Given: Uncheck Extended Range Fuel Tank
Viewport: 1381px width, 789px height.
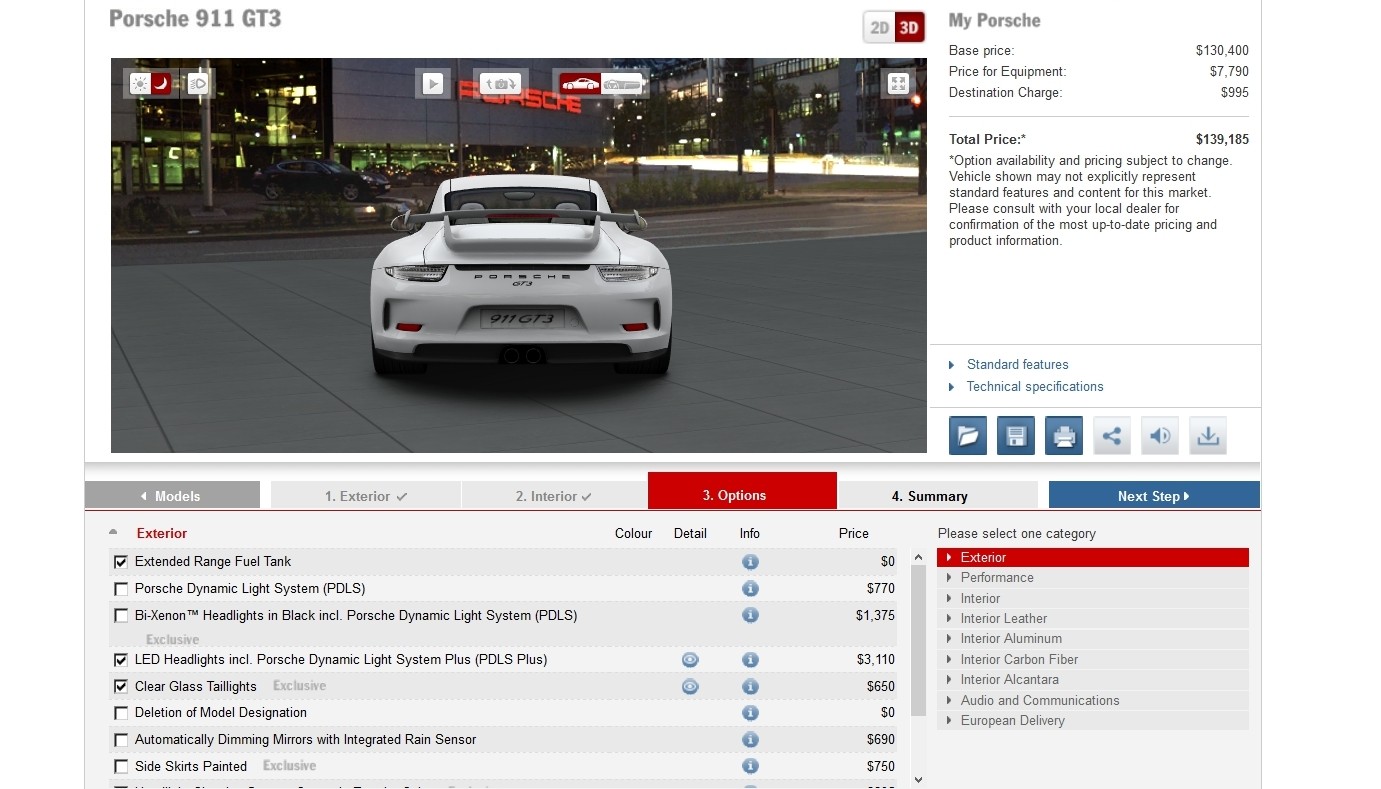Looking at the screenshot, I should click(x=121, y=562).
